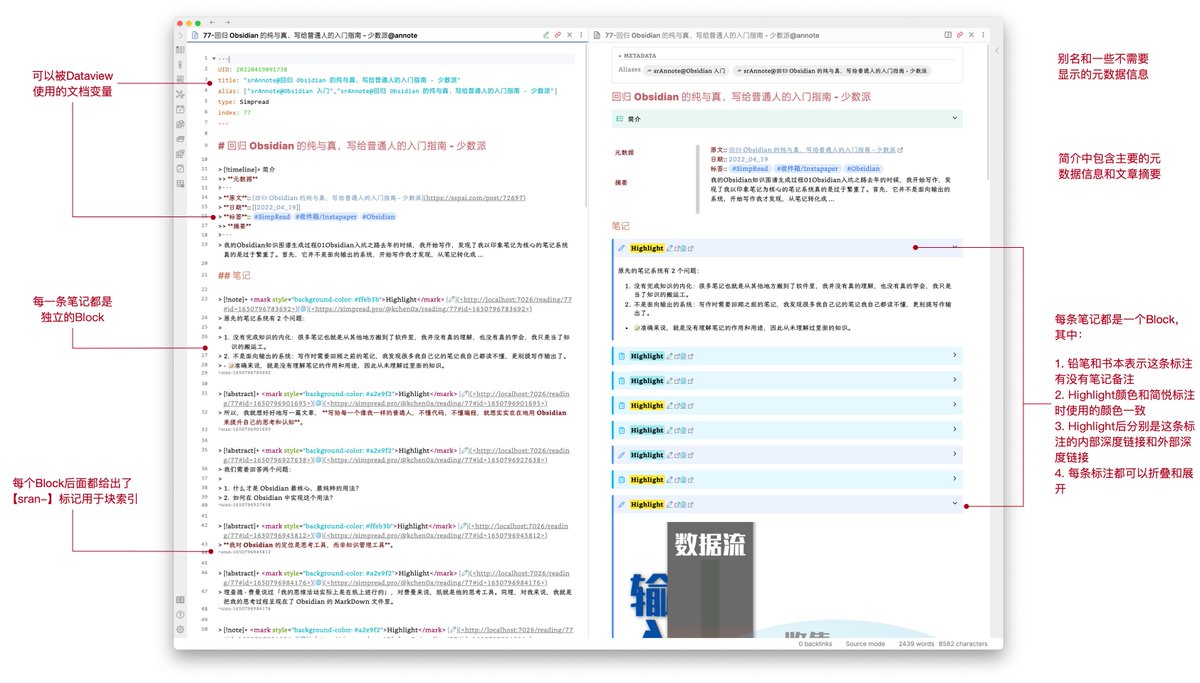Open the calendar daily note ribbon icon
This screenshot has width=1200, height=683.
pos(180,109)
